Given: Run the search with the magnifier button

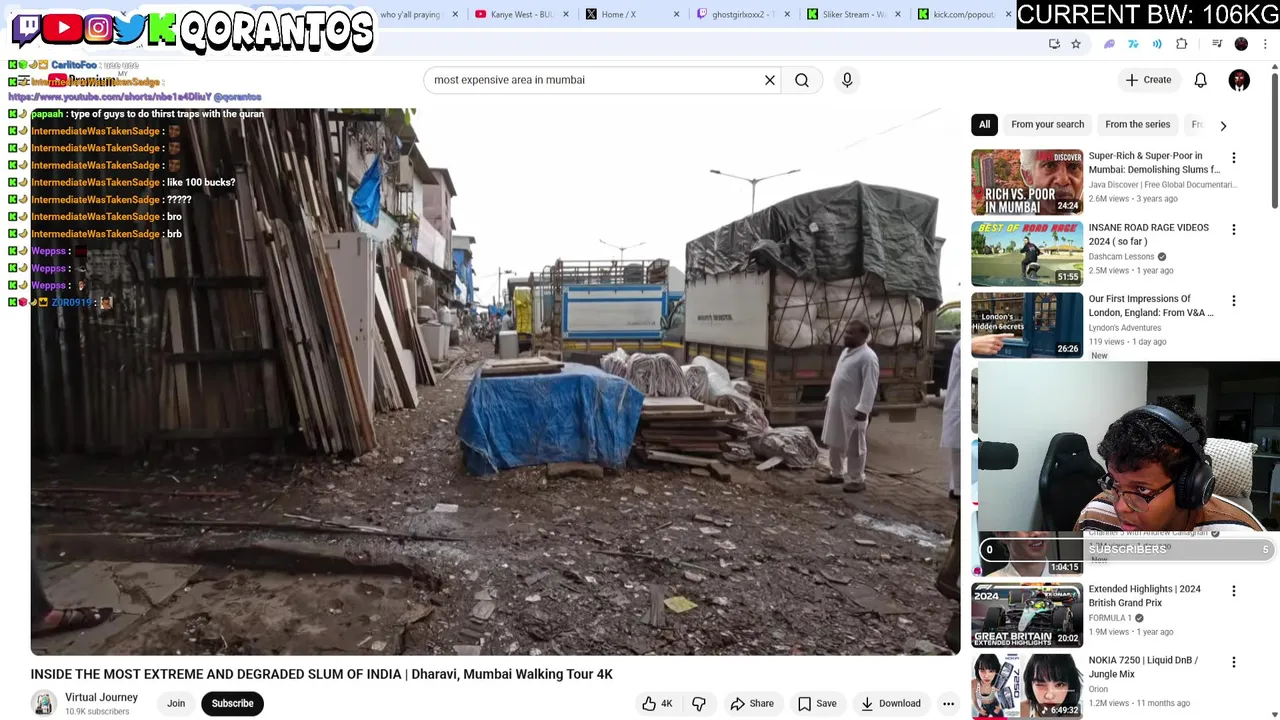Looking at the screenshot, I should coord(802,80).
